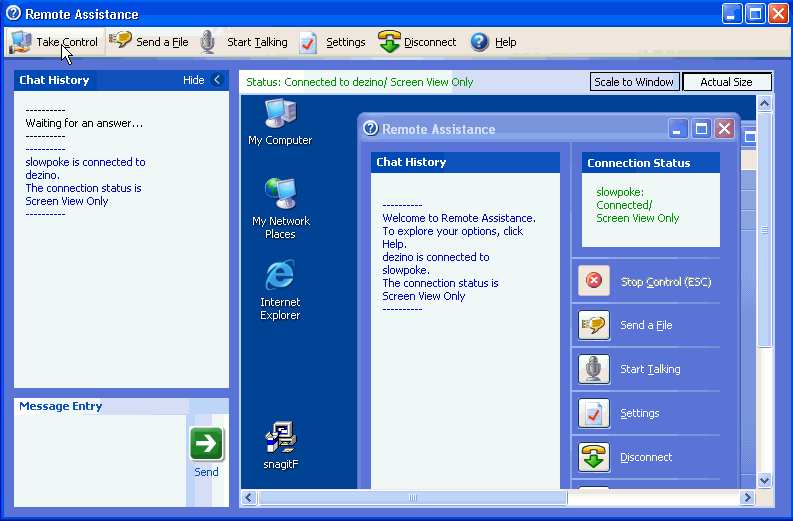
Task: Click 'slowpoke is connected to dezino.' chat text
Action: point(85,168)
